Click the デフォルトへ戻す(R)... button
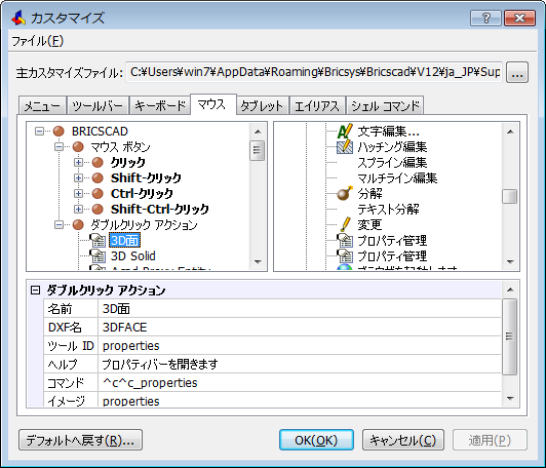The image size is (546, 468). [x=80, y=440]
